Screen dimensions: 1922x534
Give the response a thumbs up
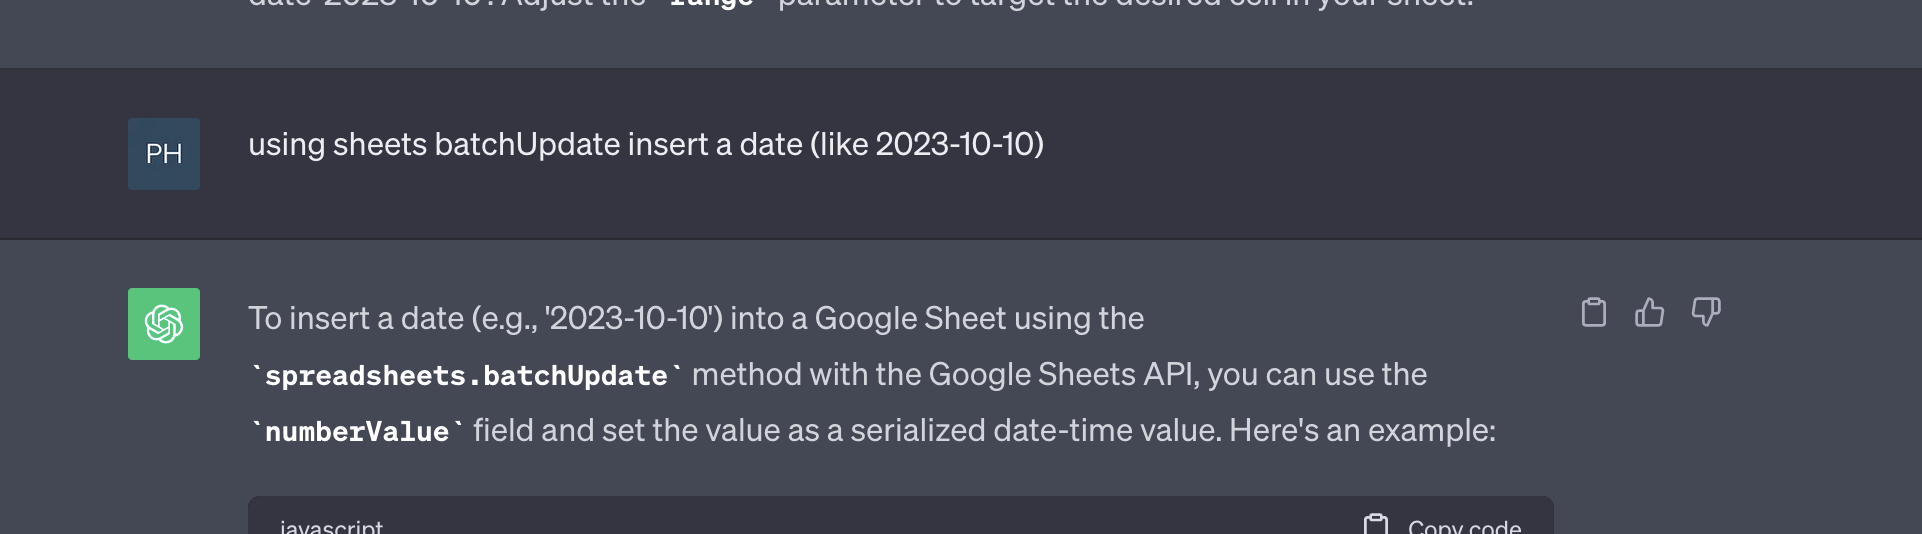(x=1650, y=313)
